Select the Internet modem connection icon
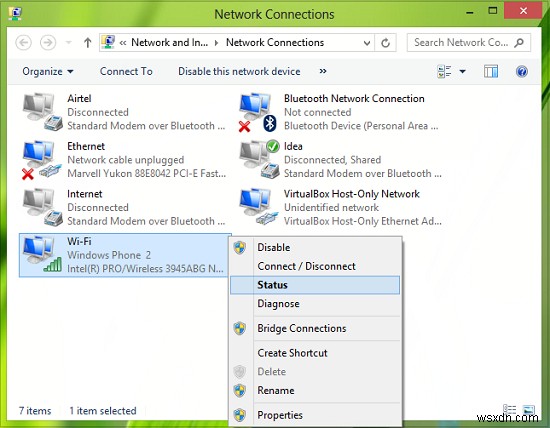The image size is (550, 428). click(x=43, y=207)
